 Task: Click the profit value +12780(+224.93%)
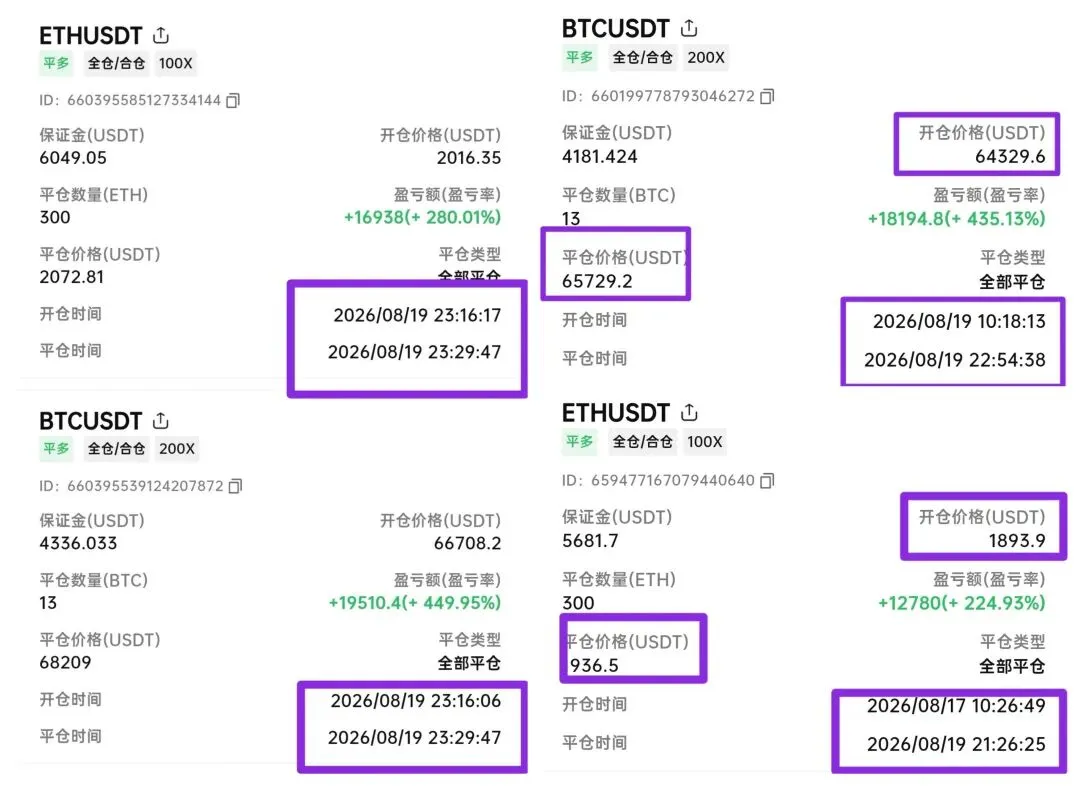[962, 603]
